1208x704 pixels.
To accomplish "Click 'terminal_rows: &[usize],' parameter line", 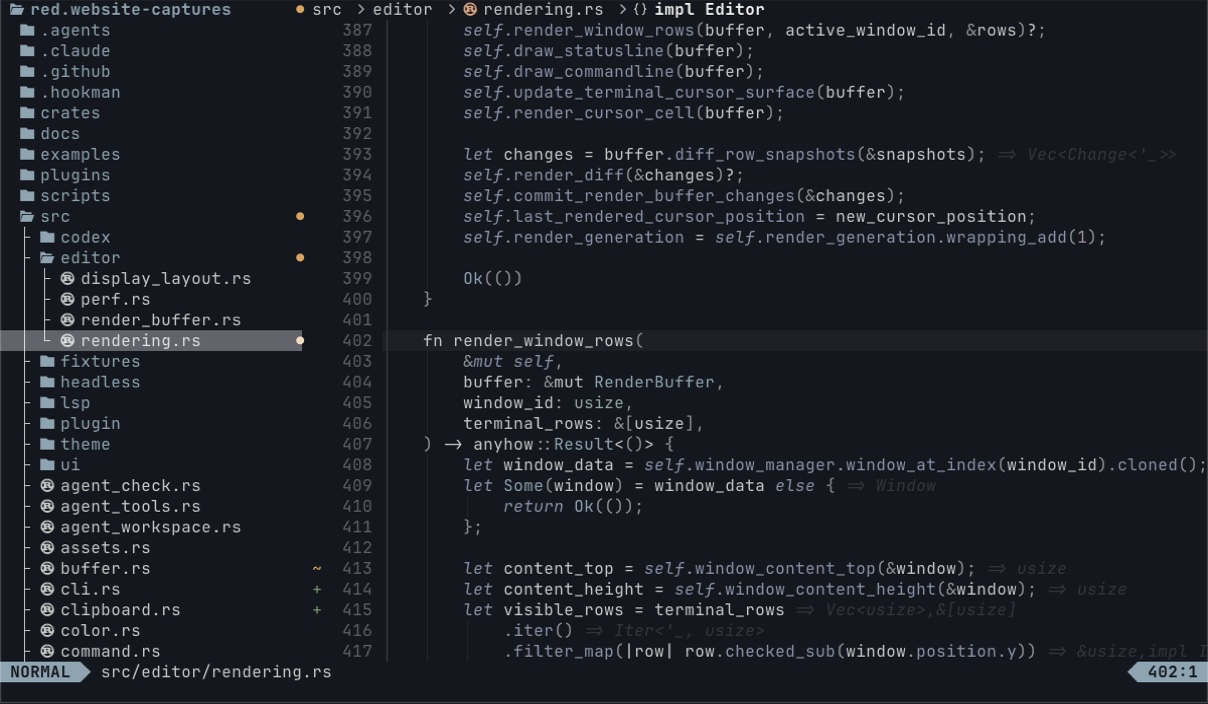I will (x=583, y=423).
